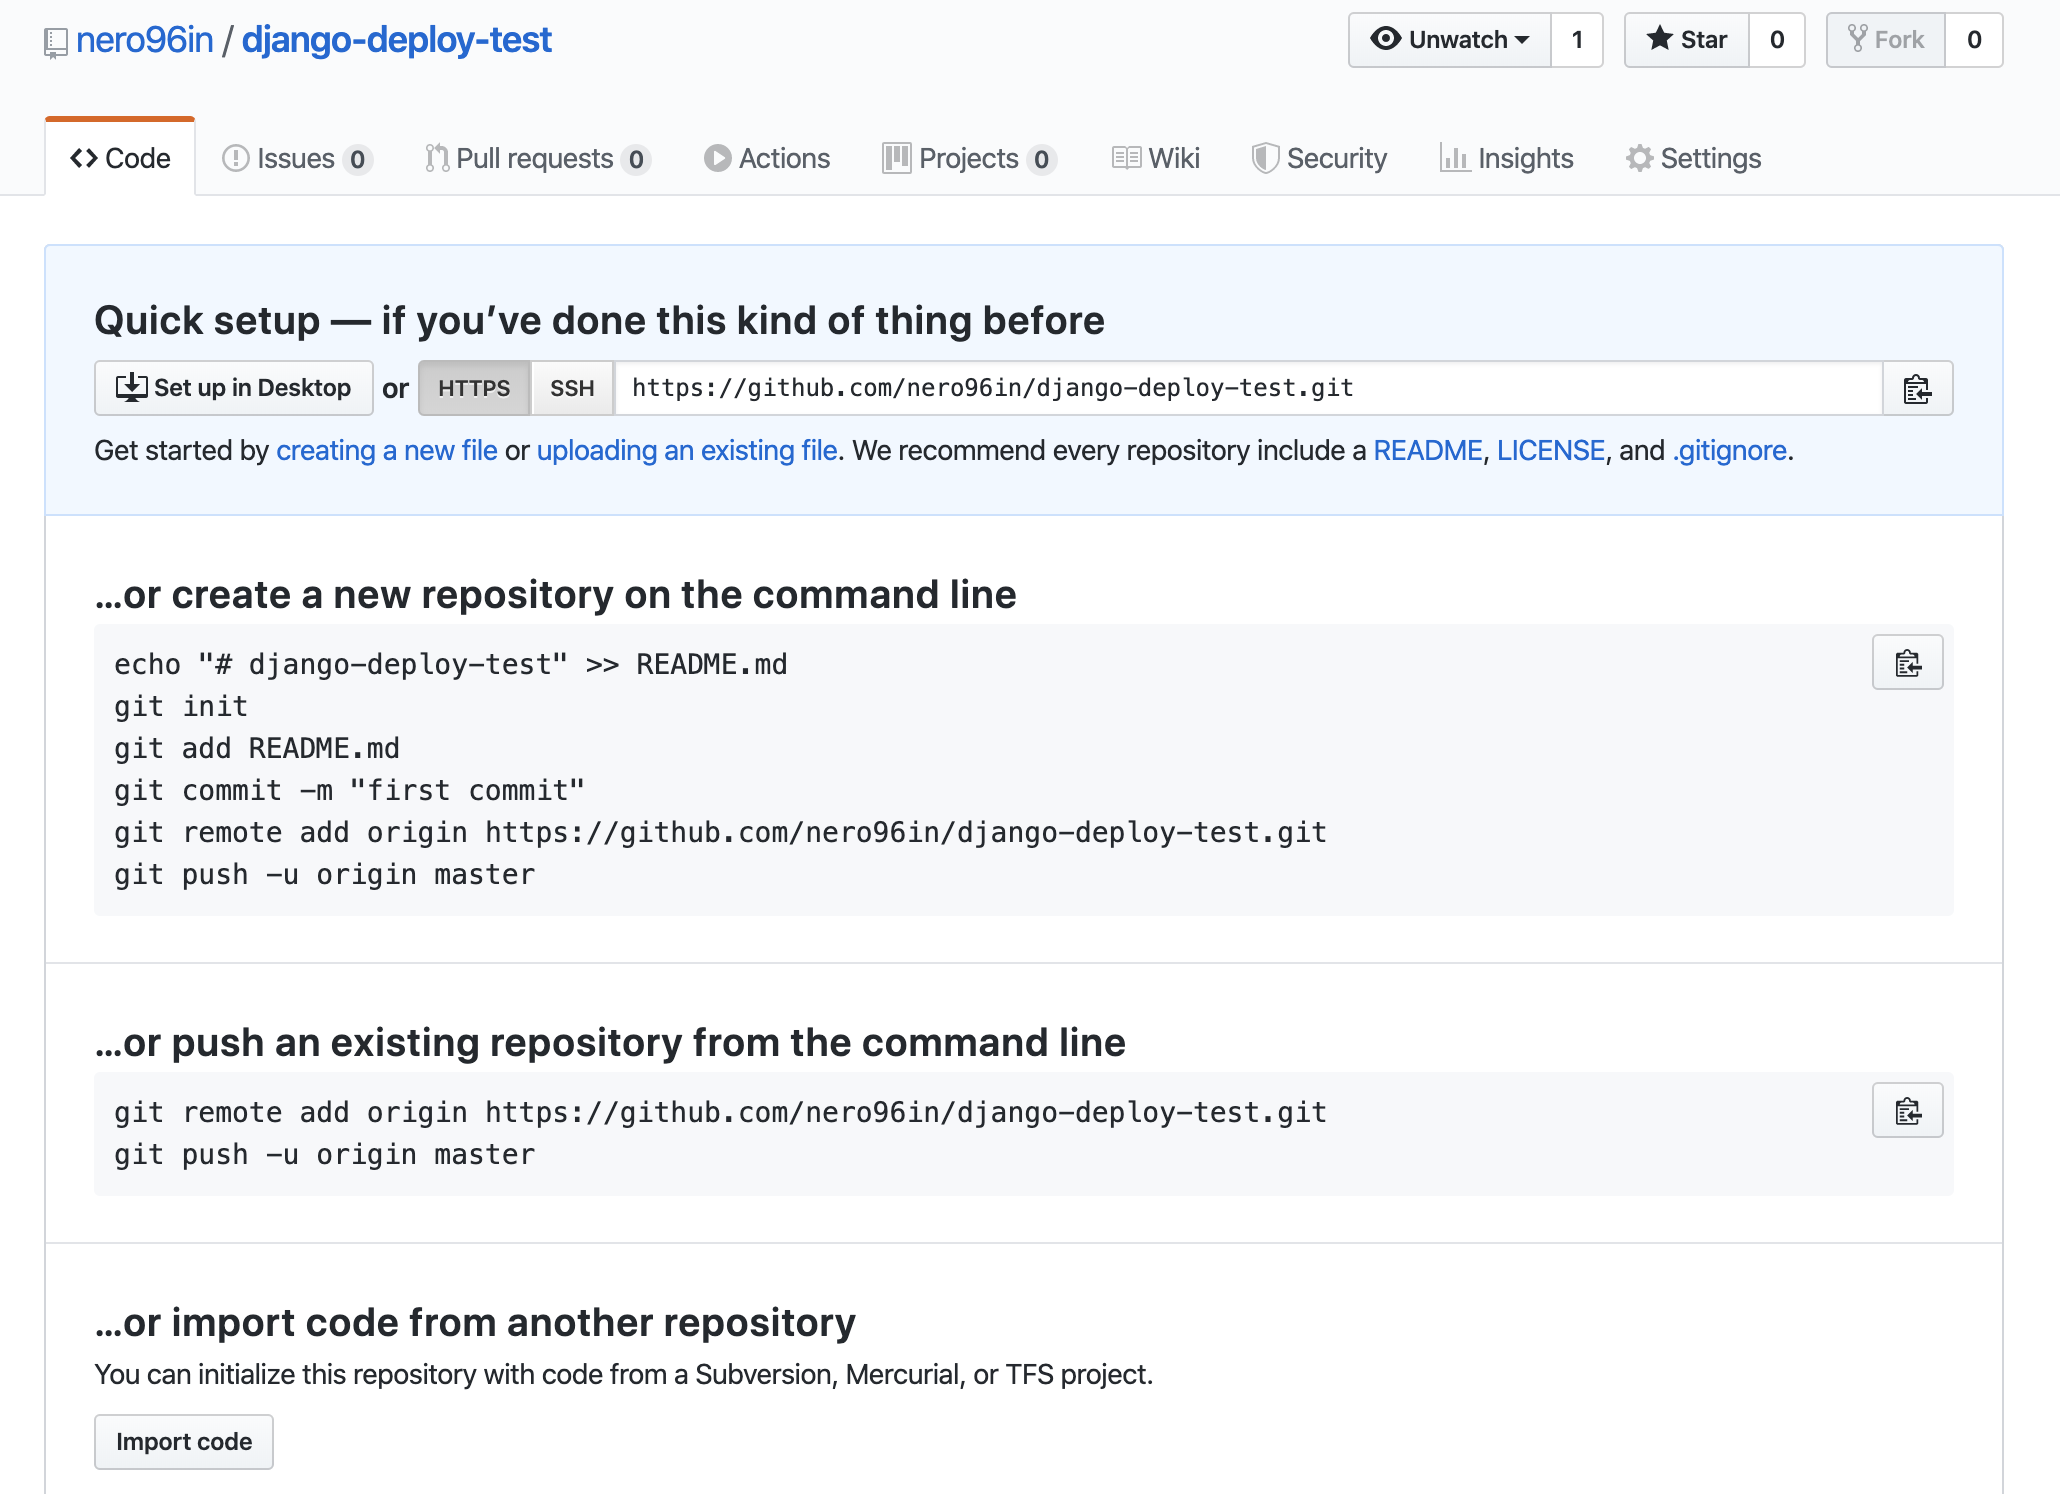Click the Import code button

[184, 1441]
